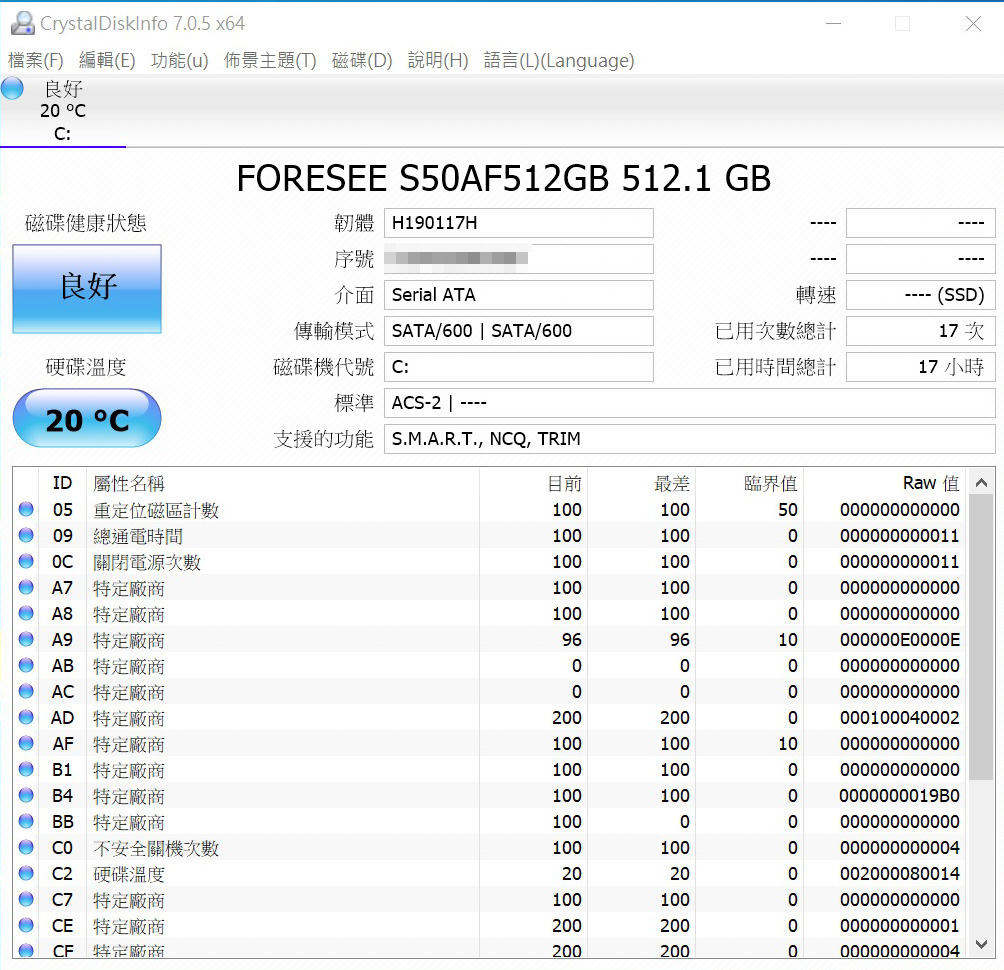The width and height of the screenshot is (1004, 970).
Task: Click the blue status dot for attribute C2 硬碟溫度
Action: click(26, 874)
